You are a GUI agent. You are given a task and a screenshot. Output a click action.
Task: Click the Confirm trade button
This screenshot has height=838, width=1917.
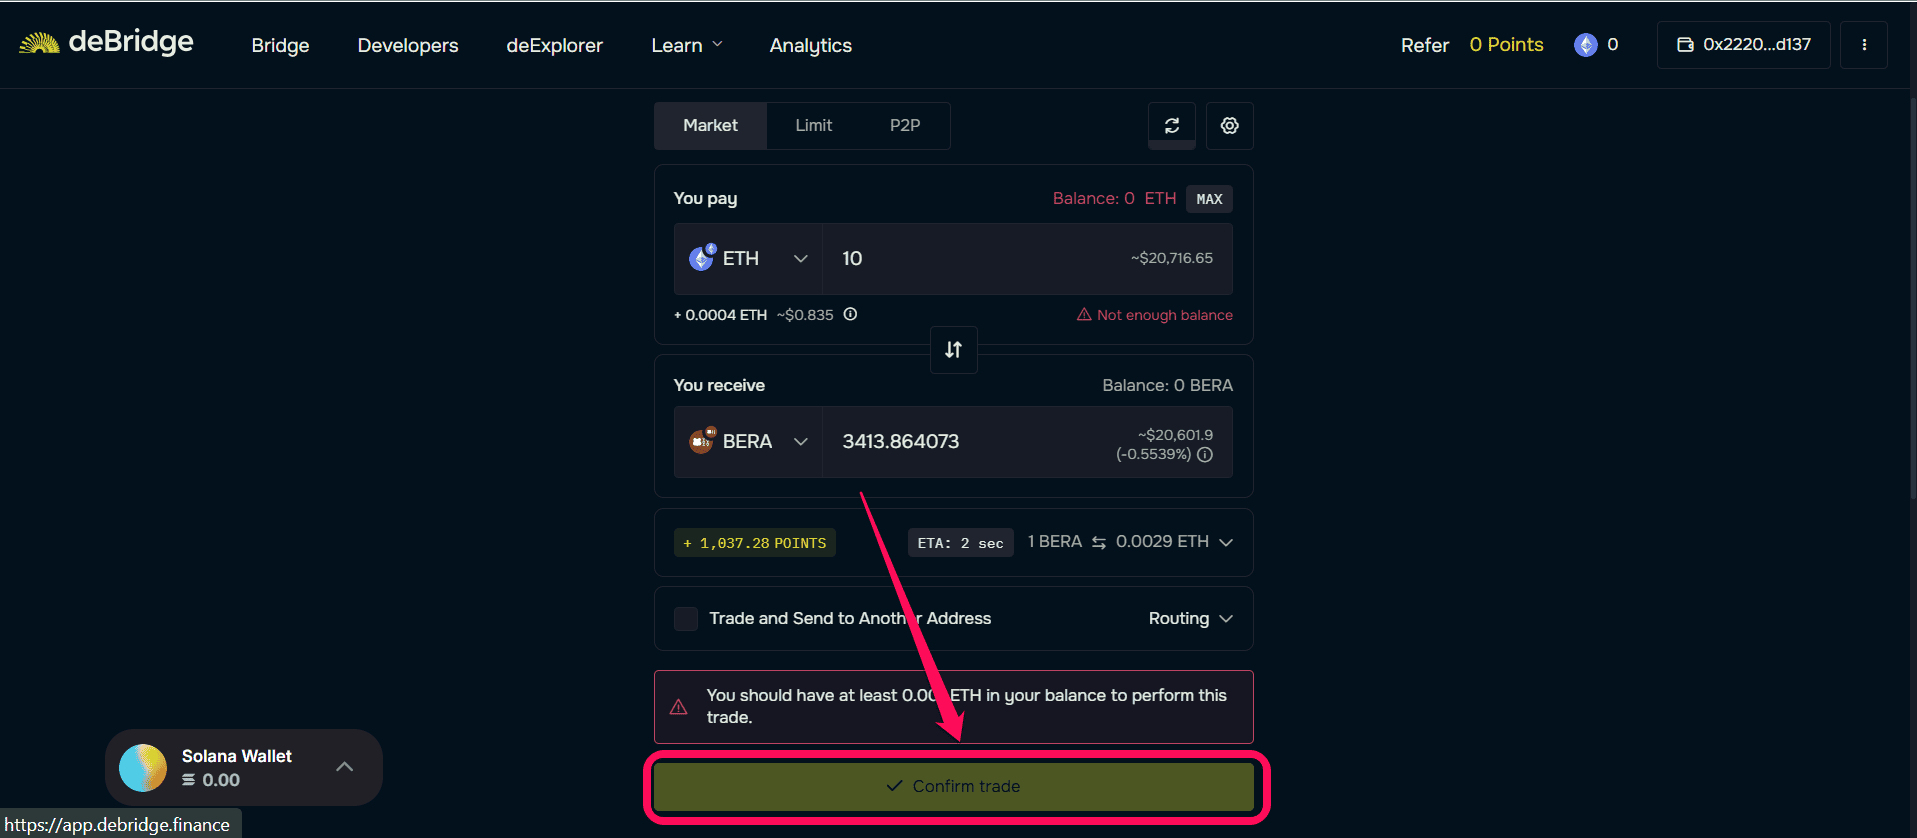954,786
